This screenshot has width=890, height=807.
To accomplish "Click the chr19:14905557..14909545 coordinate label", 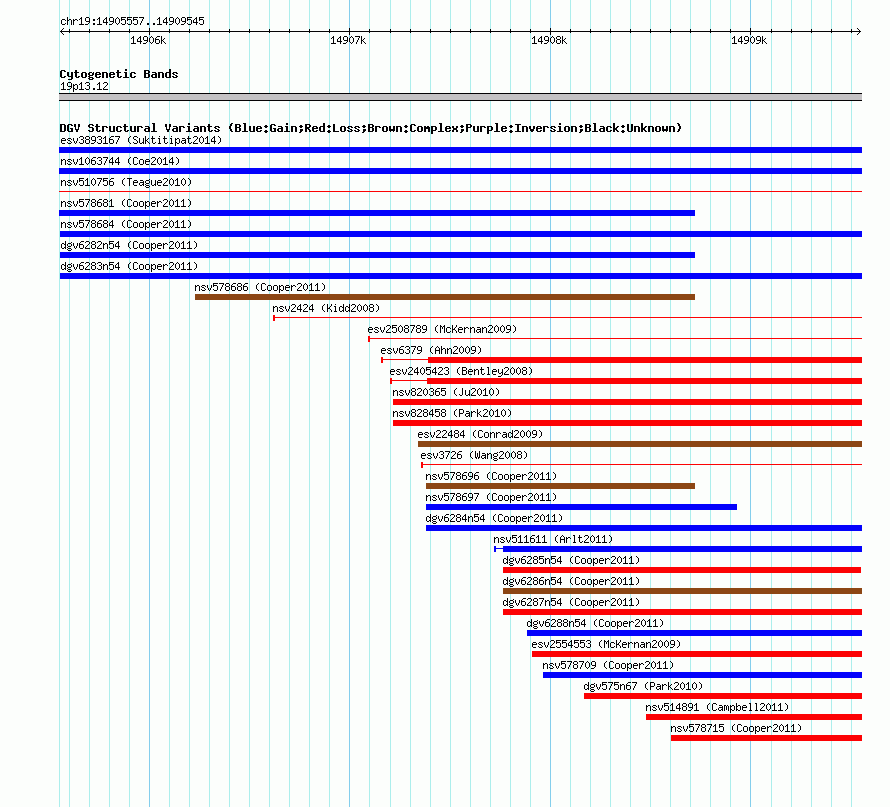I will (132, 21).
